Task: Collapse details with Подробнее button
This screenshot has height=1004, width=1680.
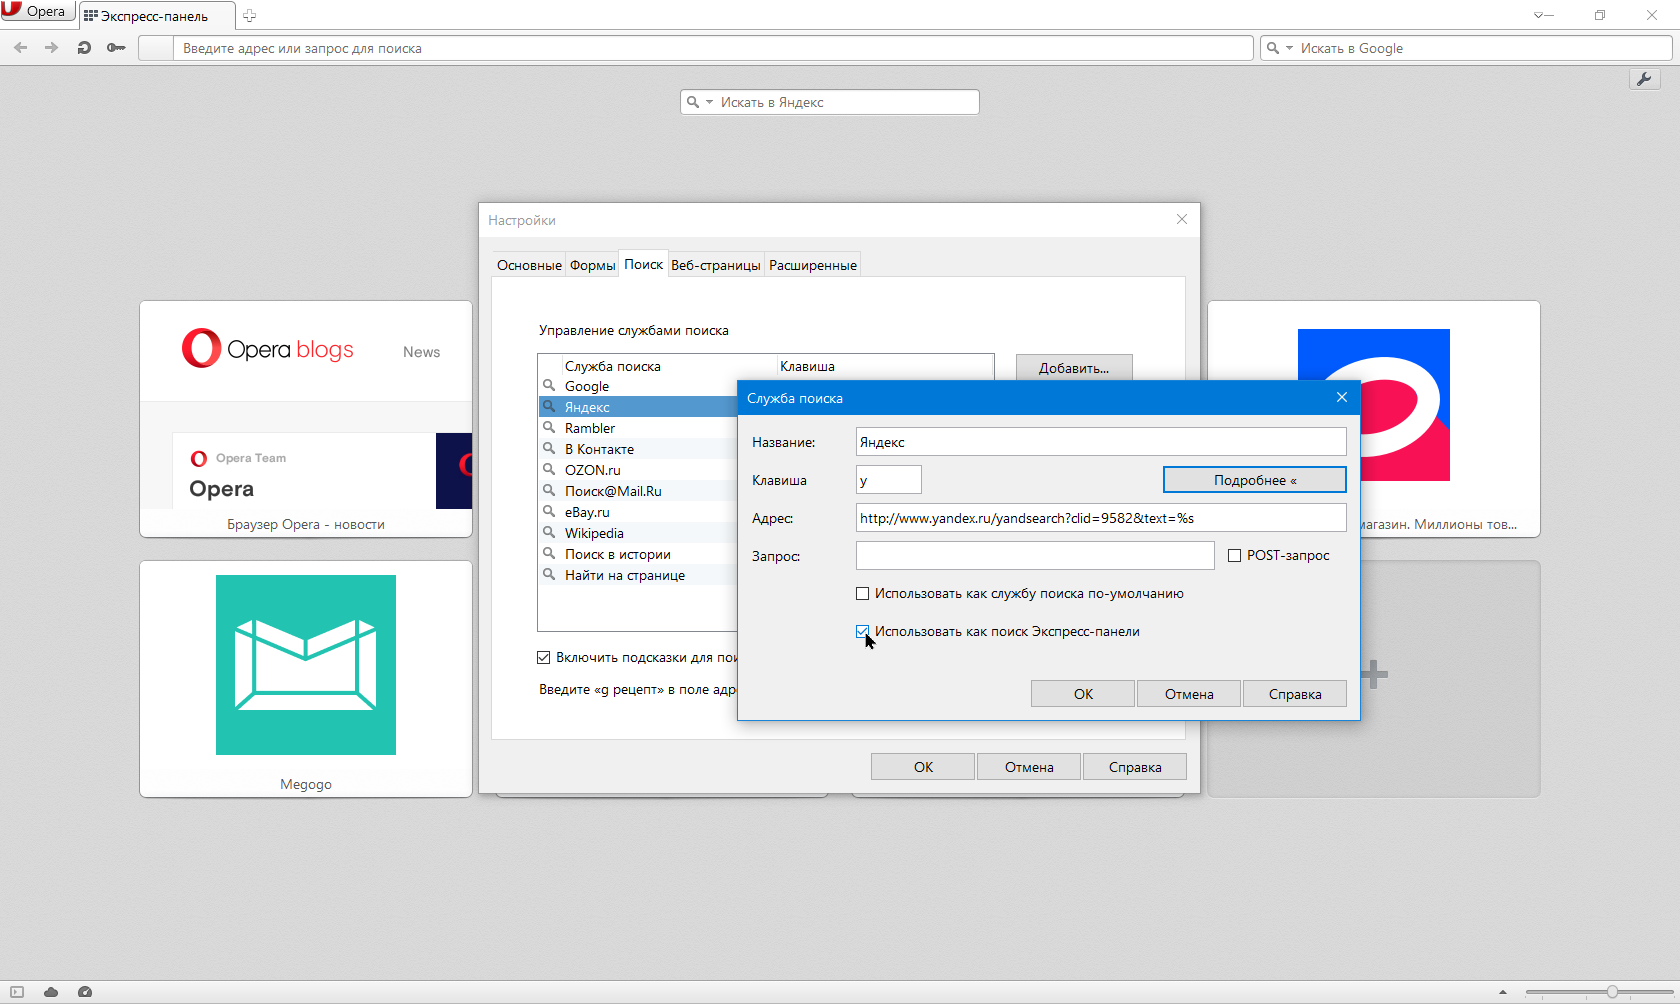Action: [1255, 480]
